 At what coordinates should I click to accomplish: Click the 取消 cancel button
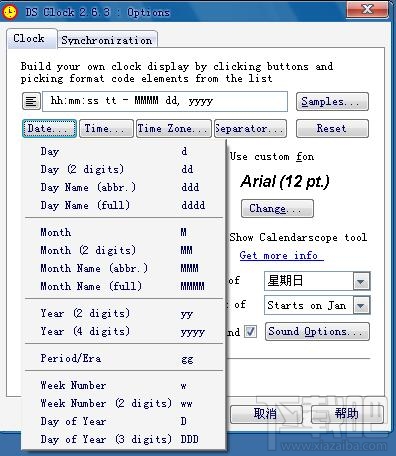pyautogui.click(x=266, y=414)
